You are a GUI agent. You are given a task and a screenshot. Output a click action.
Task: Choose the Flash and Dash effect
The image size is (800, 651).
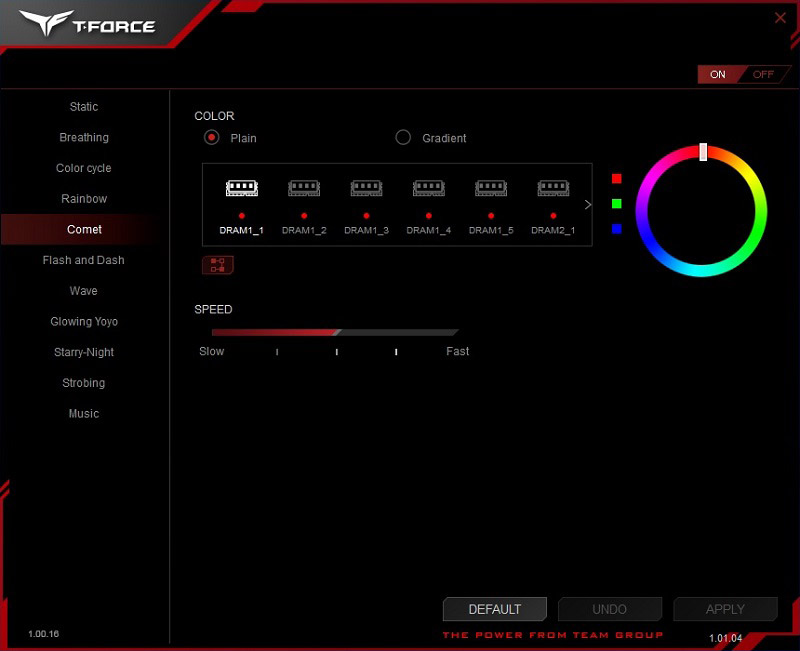tap(84, 260)
